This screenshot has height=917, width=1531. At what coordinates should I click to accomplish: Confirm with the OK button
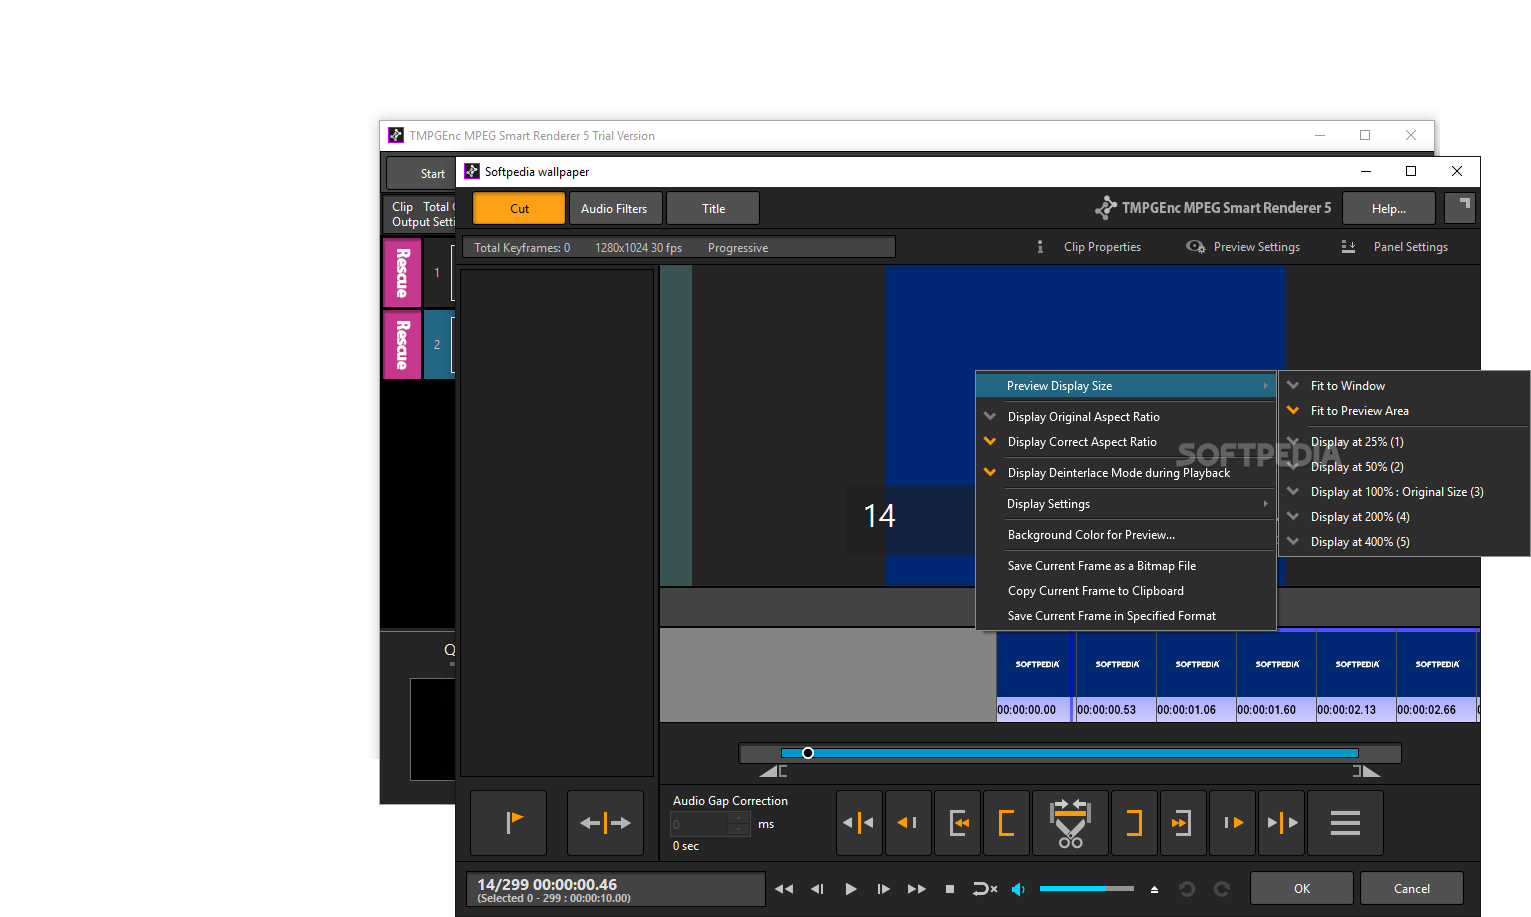pos(1302,888)
